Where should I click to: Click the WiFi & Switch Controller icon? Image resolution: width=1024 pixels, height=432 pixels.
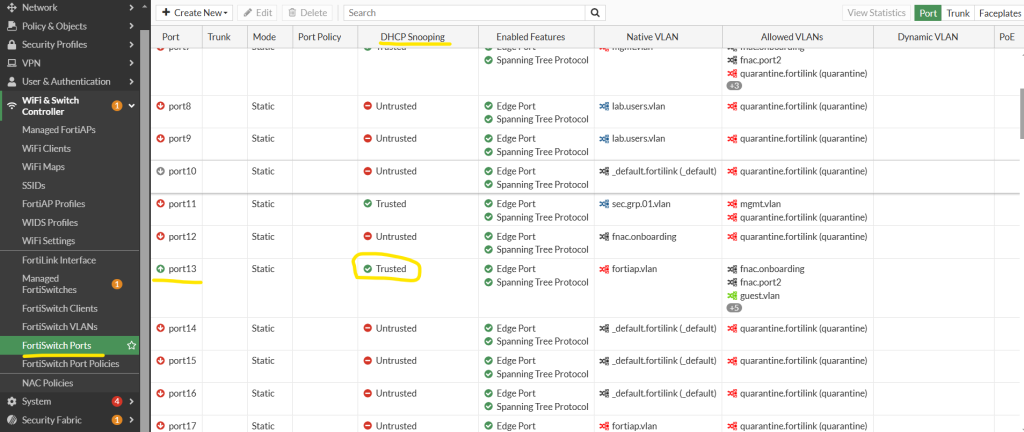pyautogui.click(x=11, y=106)
